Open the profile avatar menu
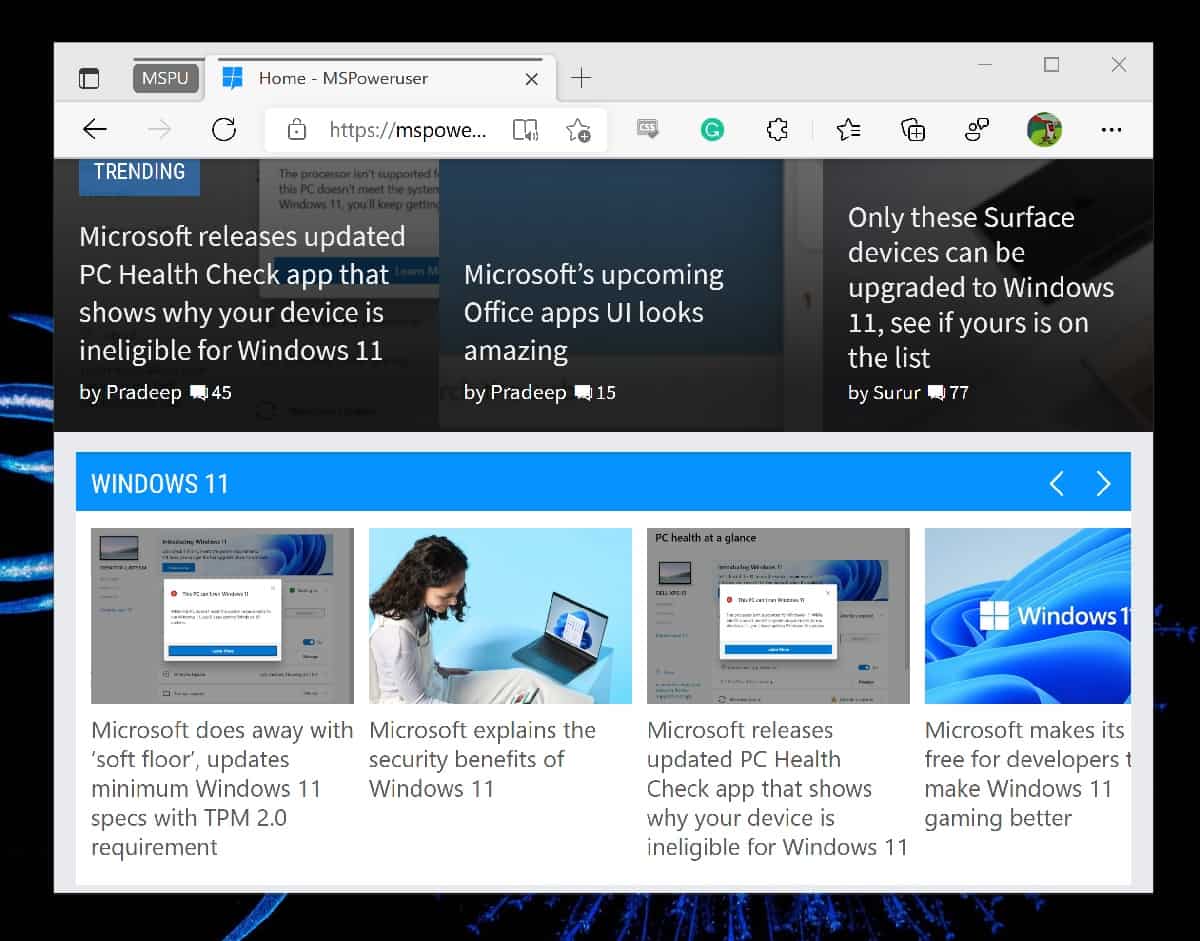The height and width of the screenshot is (941, 1200). coord(1044,129)
